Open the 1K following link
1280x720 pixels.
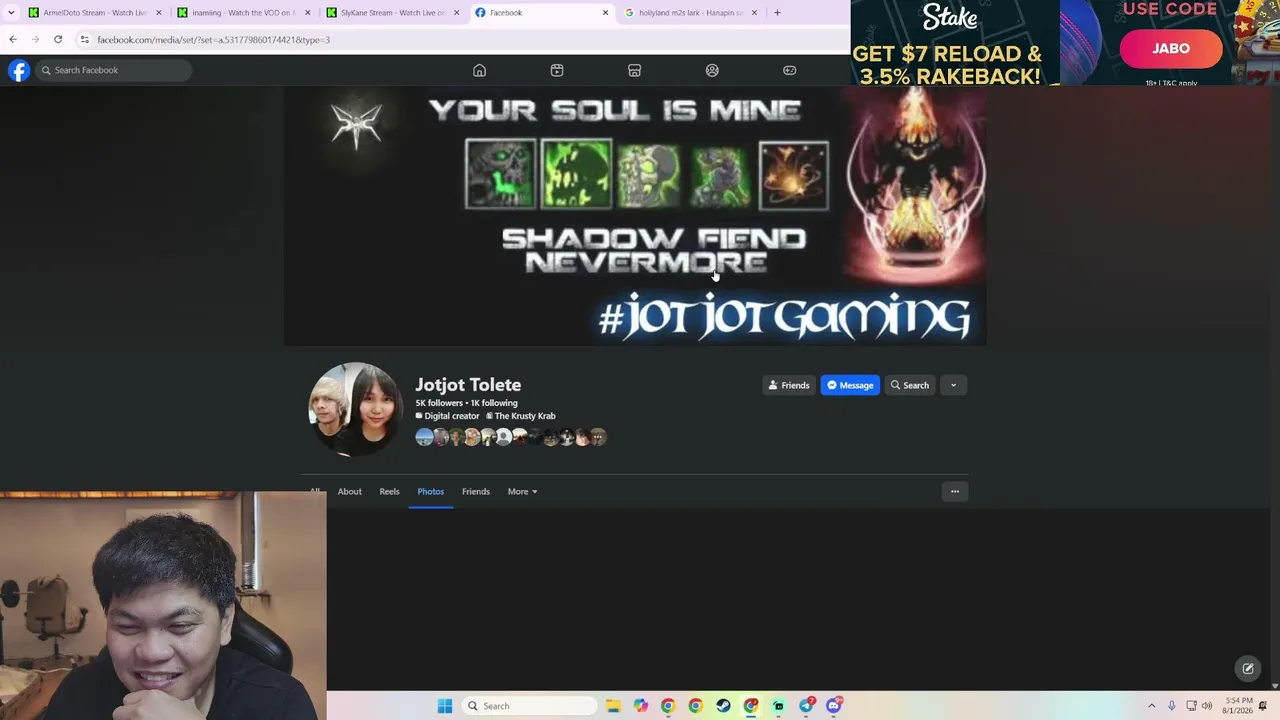coord(494,403)
